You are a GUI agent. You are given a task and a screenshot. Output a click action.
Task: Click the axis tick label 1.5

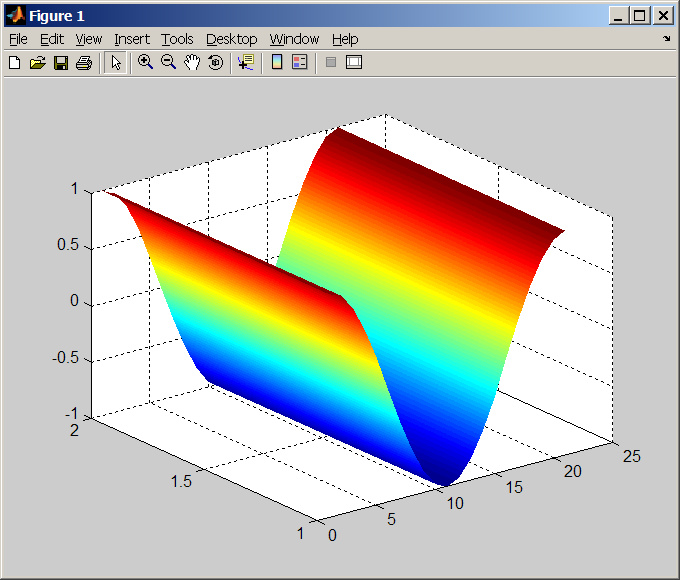181,481
